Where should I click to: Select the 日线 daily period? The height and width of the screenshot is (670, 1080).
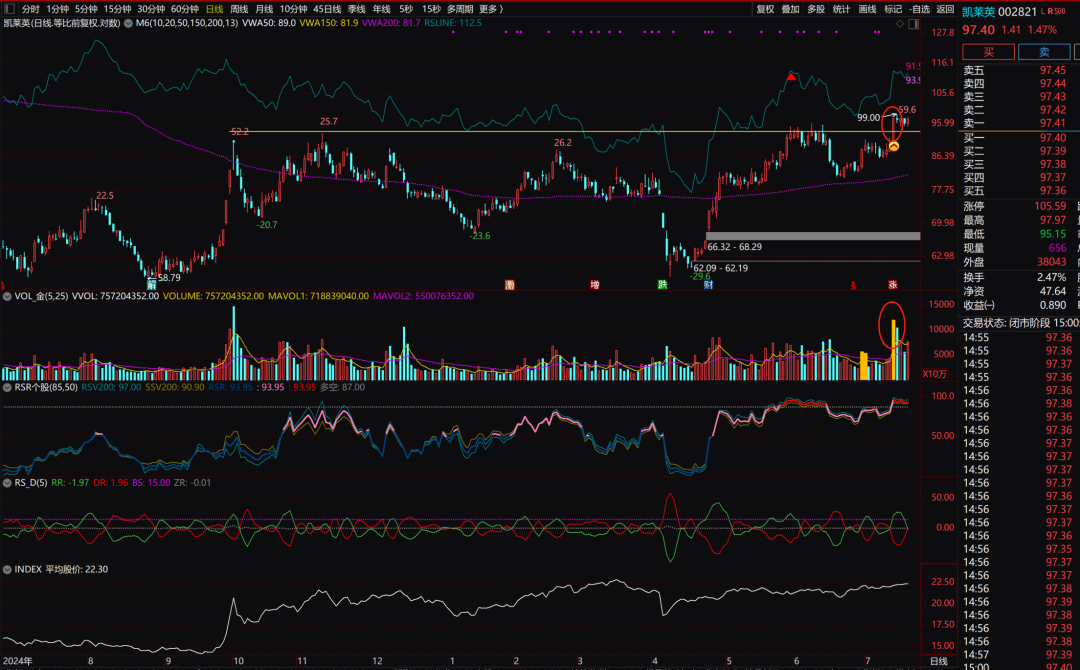pos(215,9)
